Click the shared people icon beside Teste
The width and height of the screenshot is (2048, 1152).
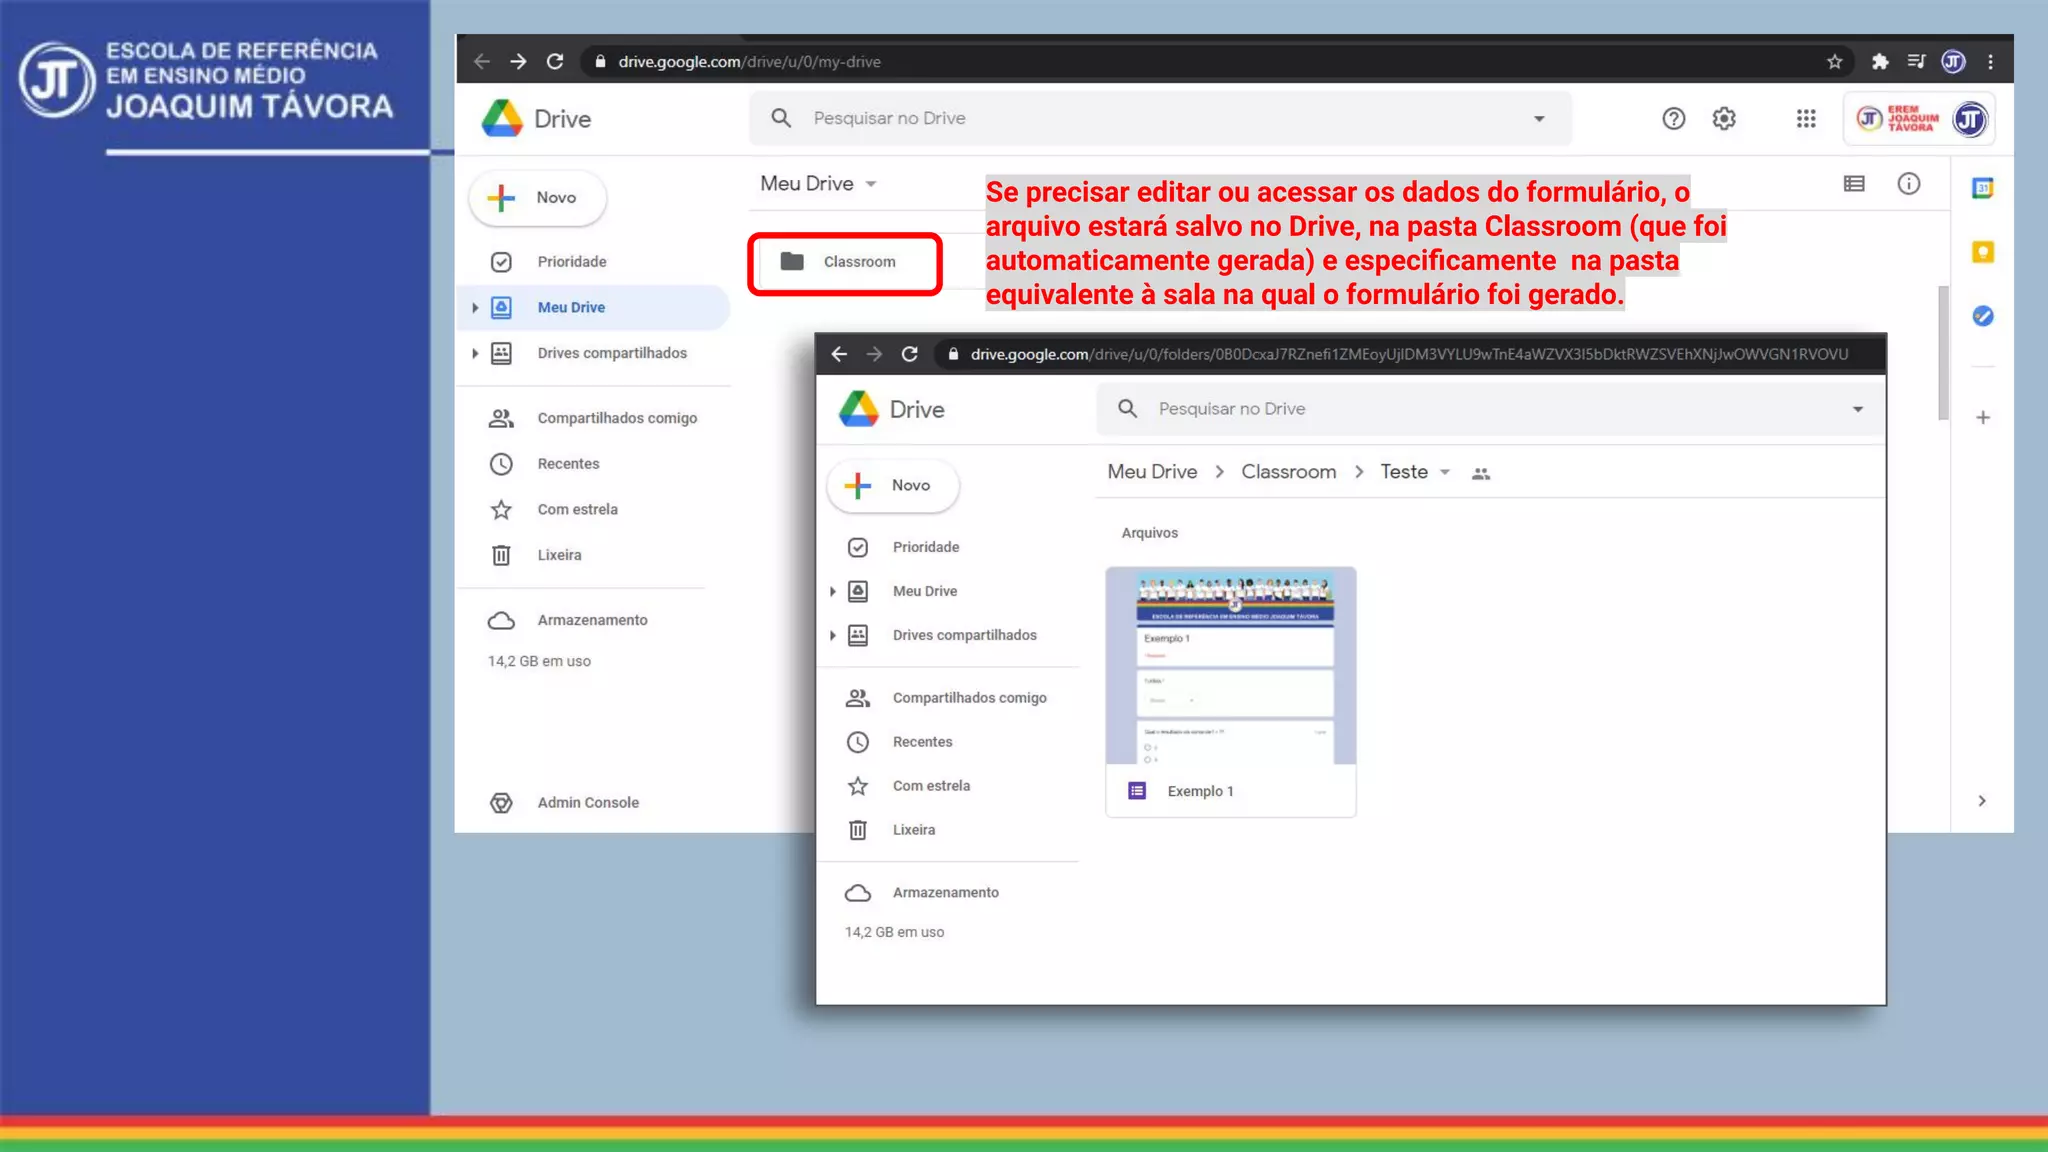tap(1481, 474)
